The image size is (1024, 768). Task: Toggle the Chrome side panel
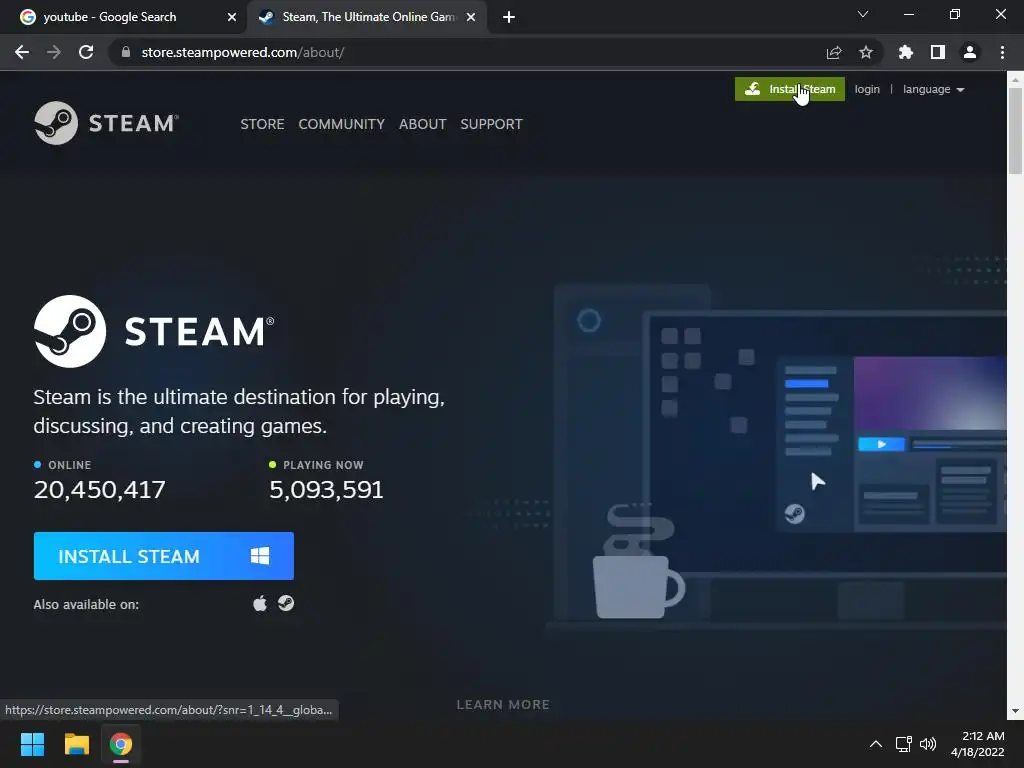[x=938, y=52]
